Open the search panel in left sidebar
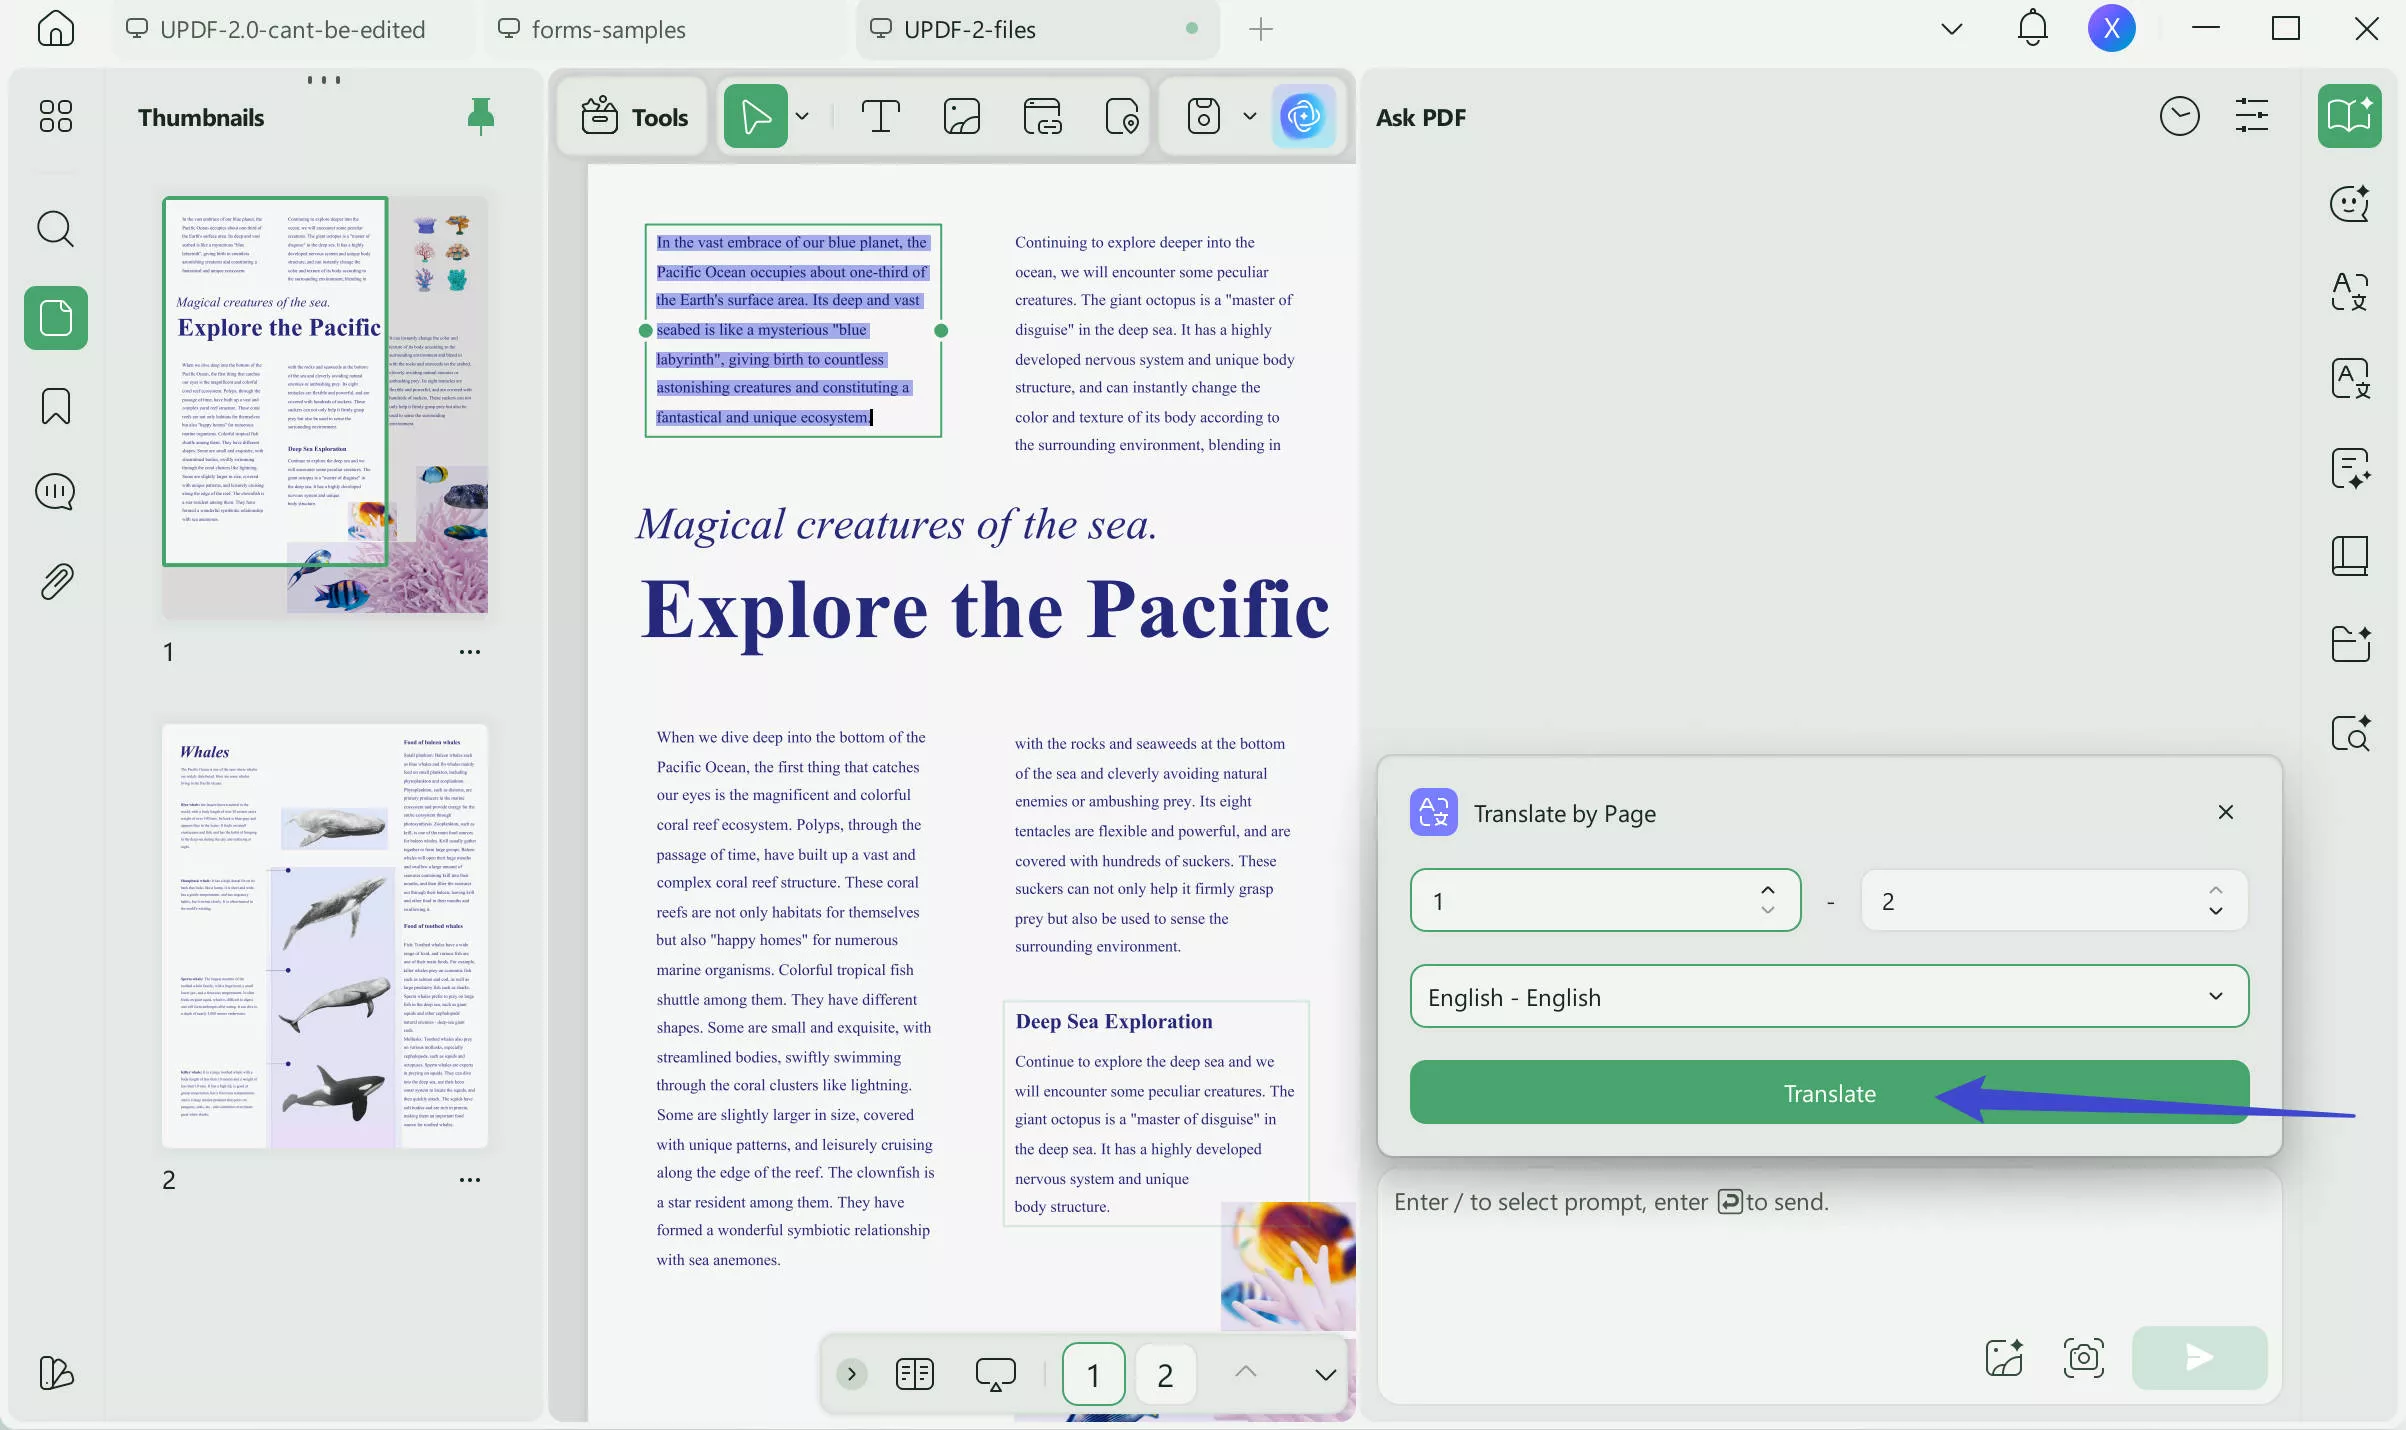The width and height of the screenshot is (2406, 1430). (55, 229)
